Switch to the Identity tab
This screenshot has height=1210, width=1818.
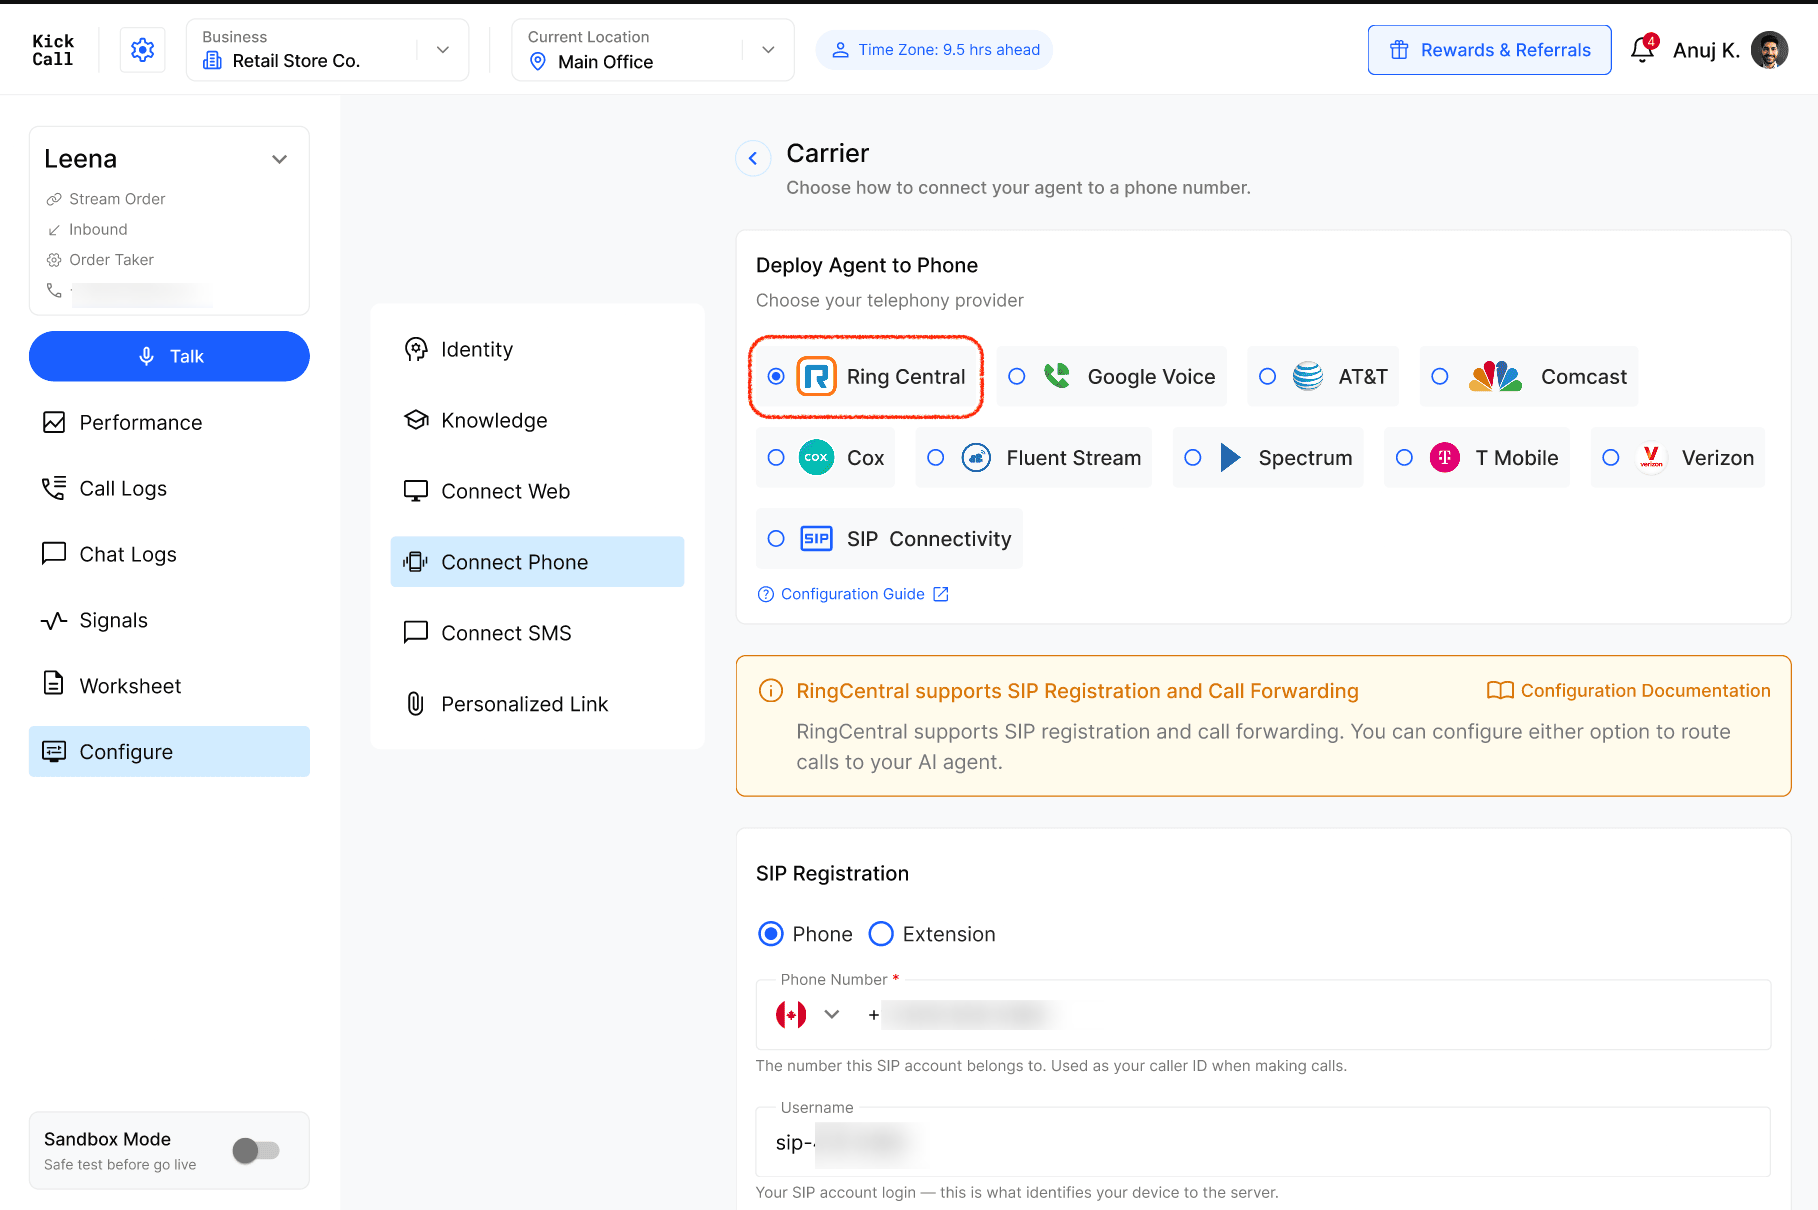tap(537, 349)
